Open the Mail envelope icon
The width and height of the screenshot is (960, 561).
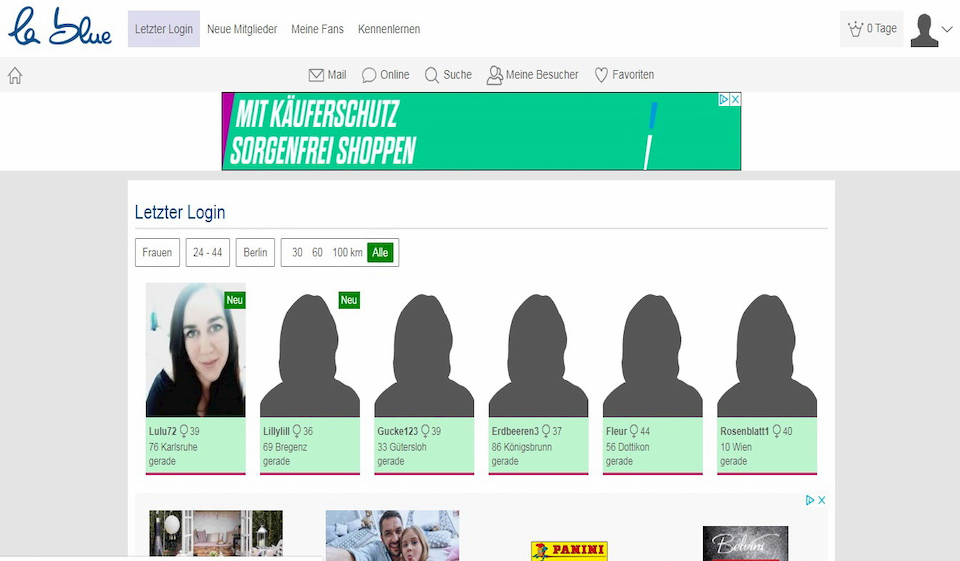(x=316, y=75)
